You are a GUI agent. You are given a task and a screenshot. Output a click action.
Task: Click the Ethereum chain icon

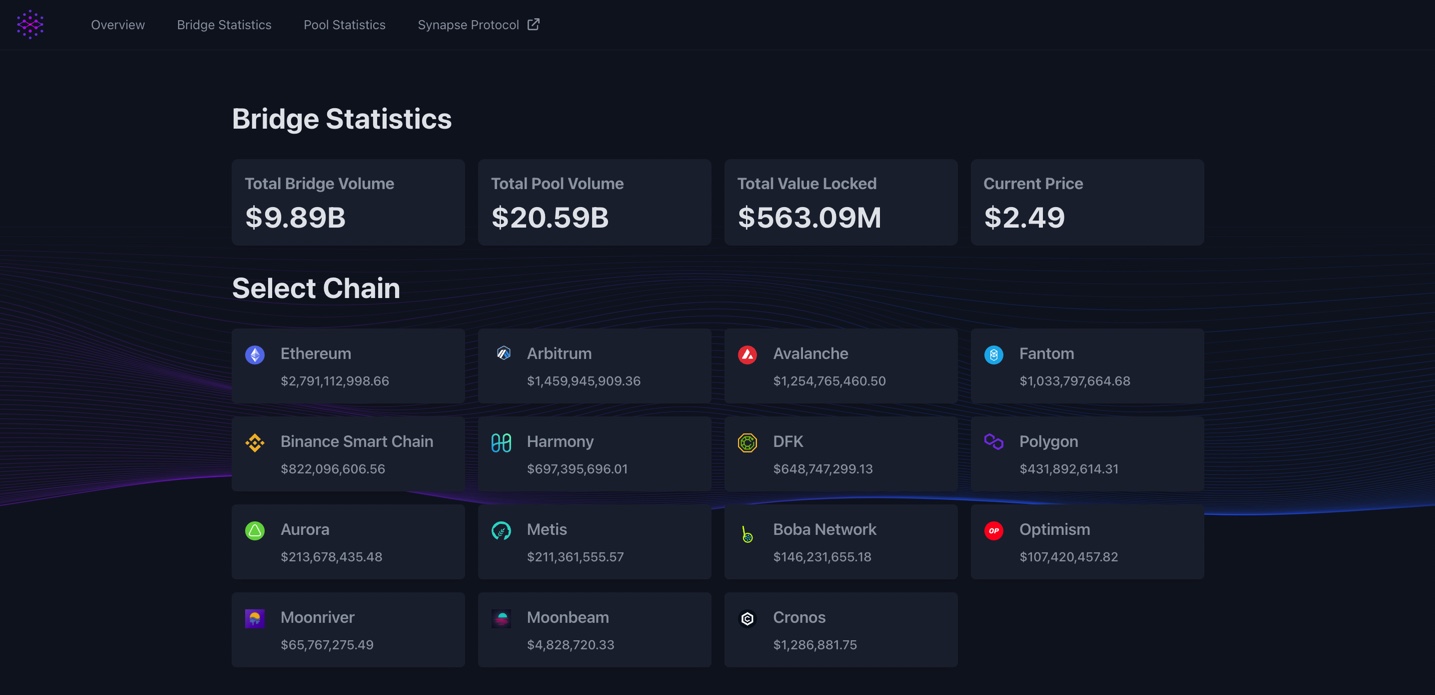255,355
